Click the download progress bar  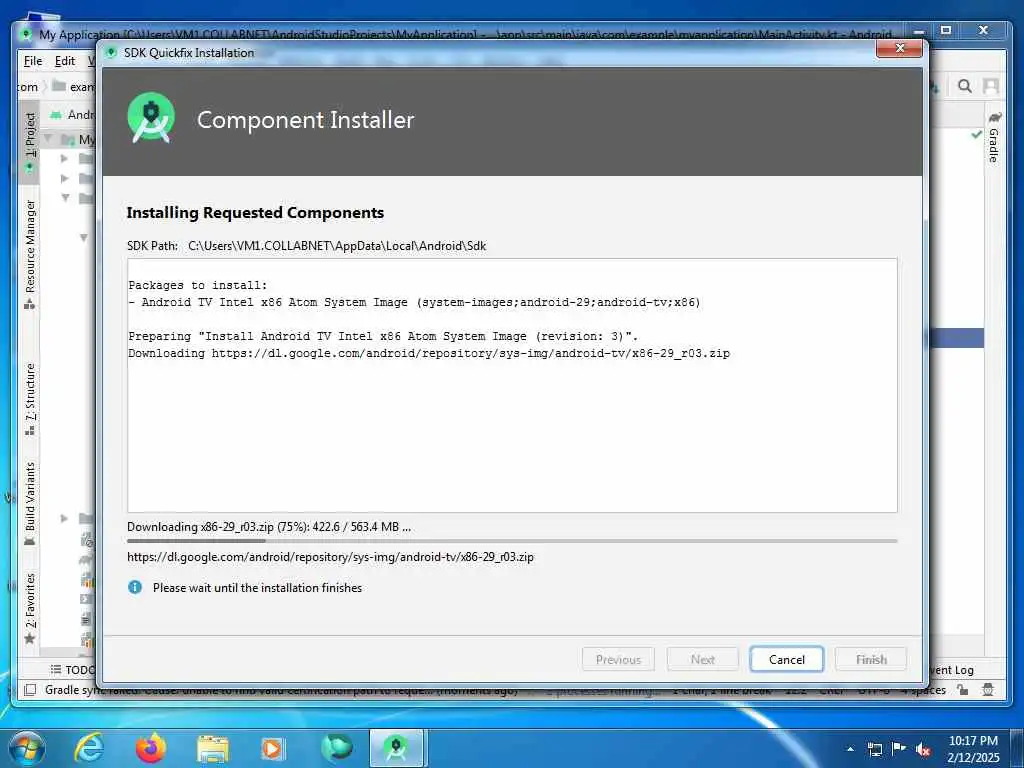512,541
